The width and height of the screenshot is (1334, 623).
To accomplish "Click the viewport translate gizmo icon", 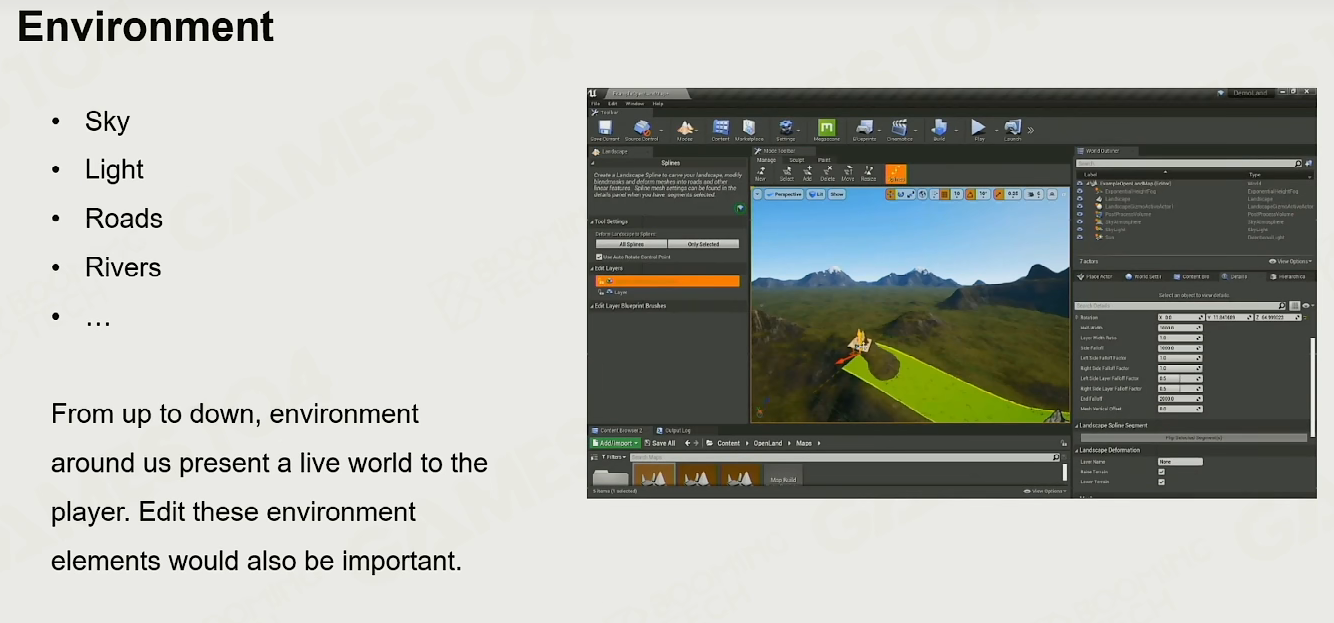I will pos(890,194).
